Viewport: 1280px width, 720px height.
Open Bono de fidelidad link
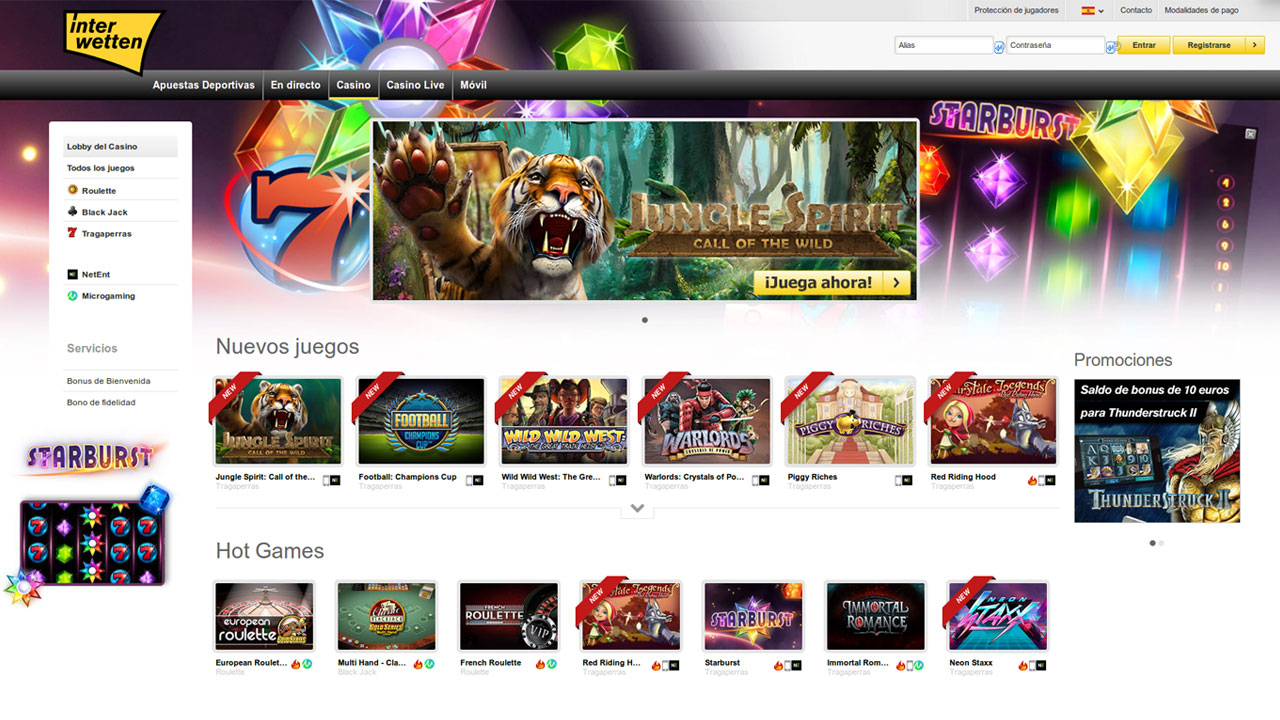(101, 402)
